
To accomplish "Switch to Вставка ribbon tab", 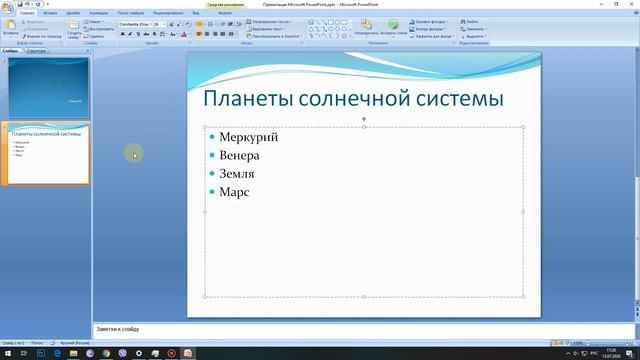I will pyautogui.click(x=50, y=13).
